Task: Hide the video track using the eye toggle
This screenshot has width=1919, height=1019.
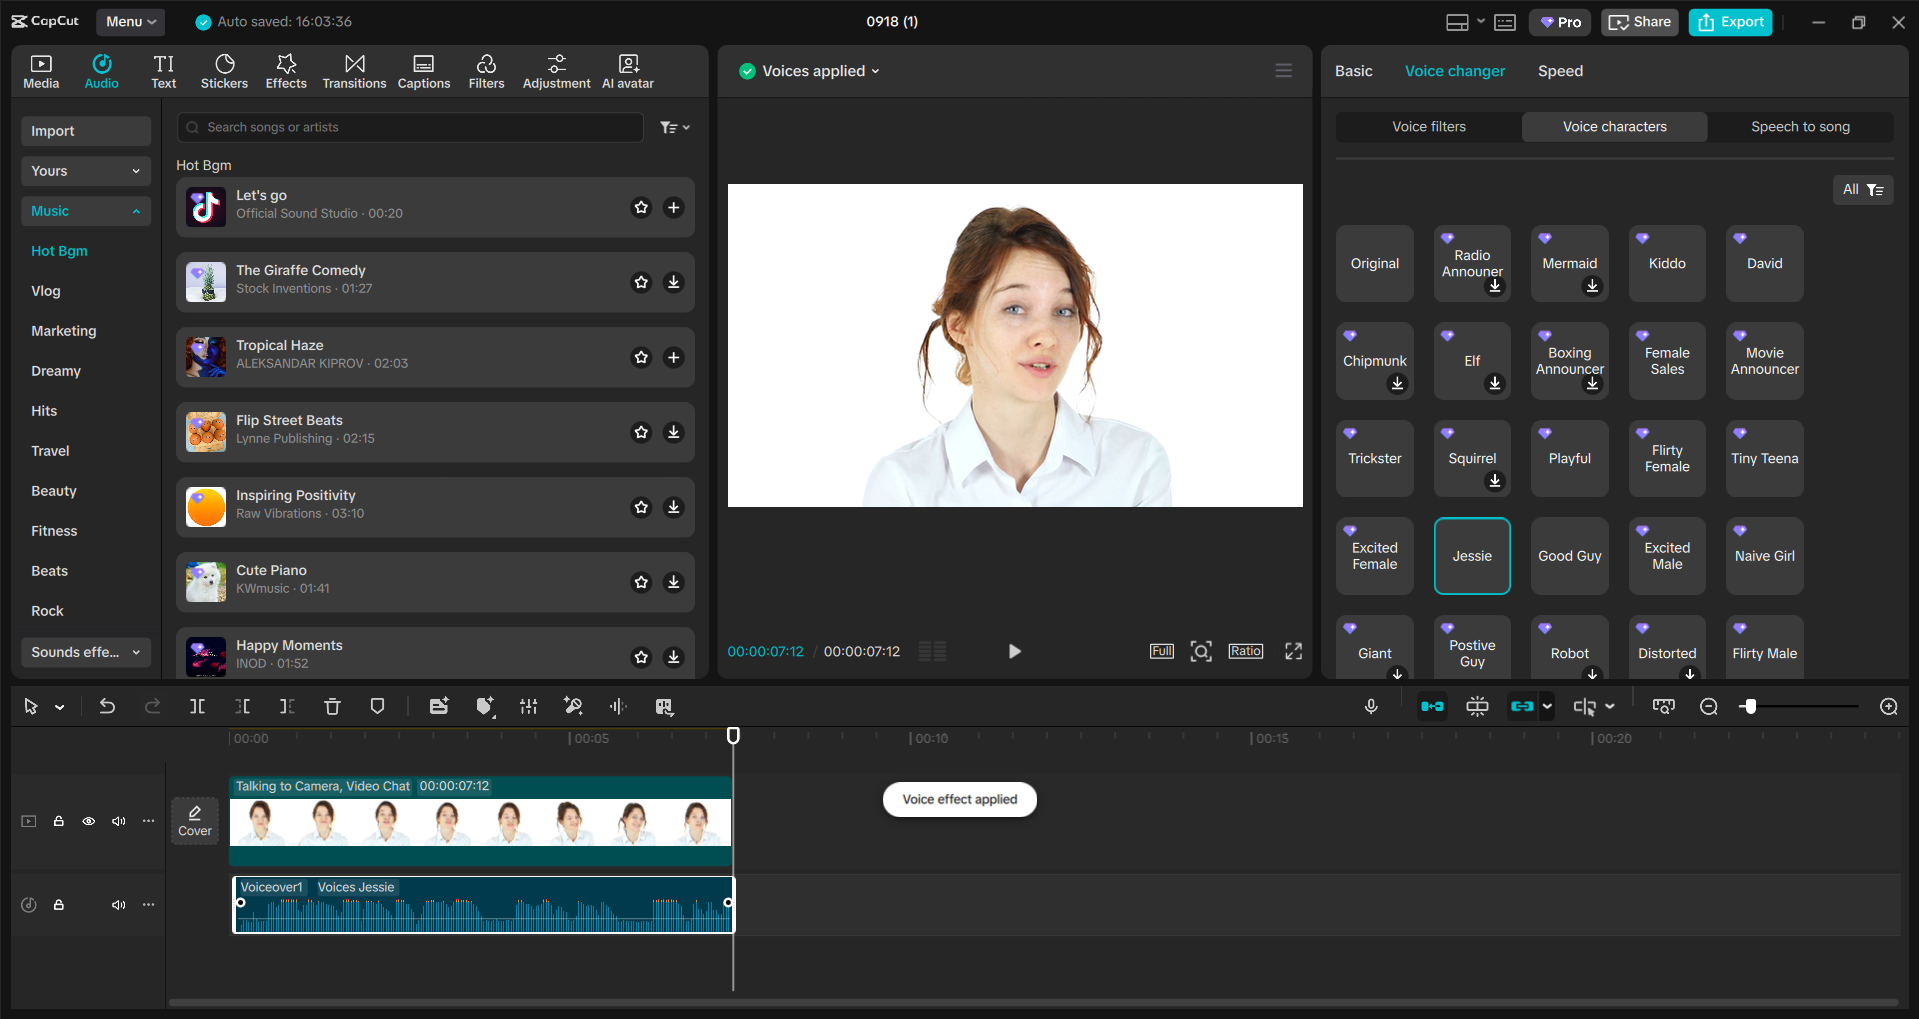Action: coord(88,820)
